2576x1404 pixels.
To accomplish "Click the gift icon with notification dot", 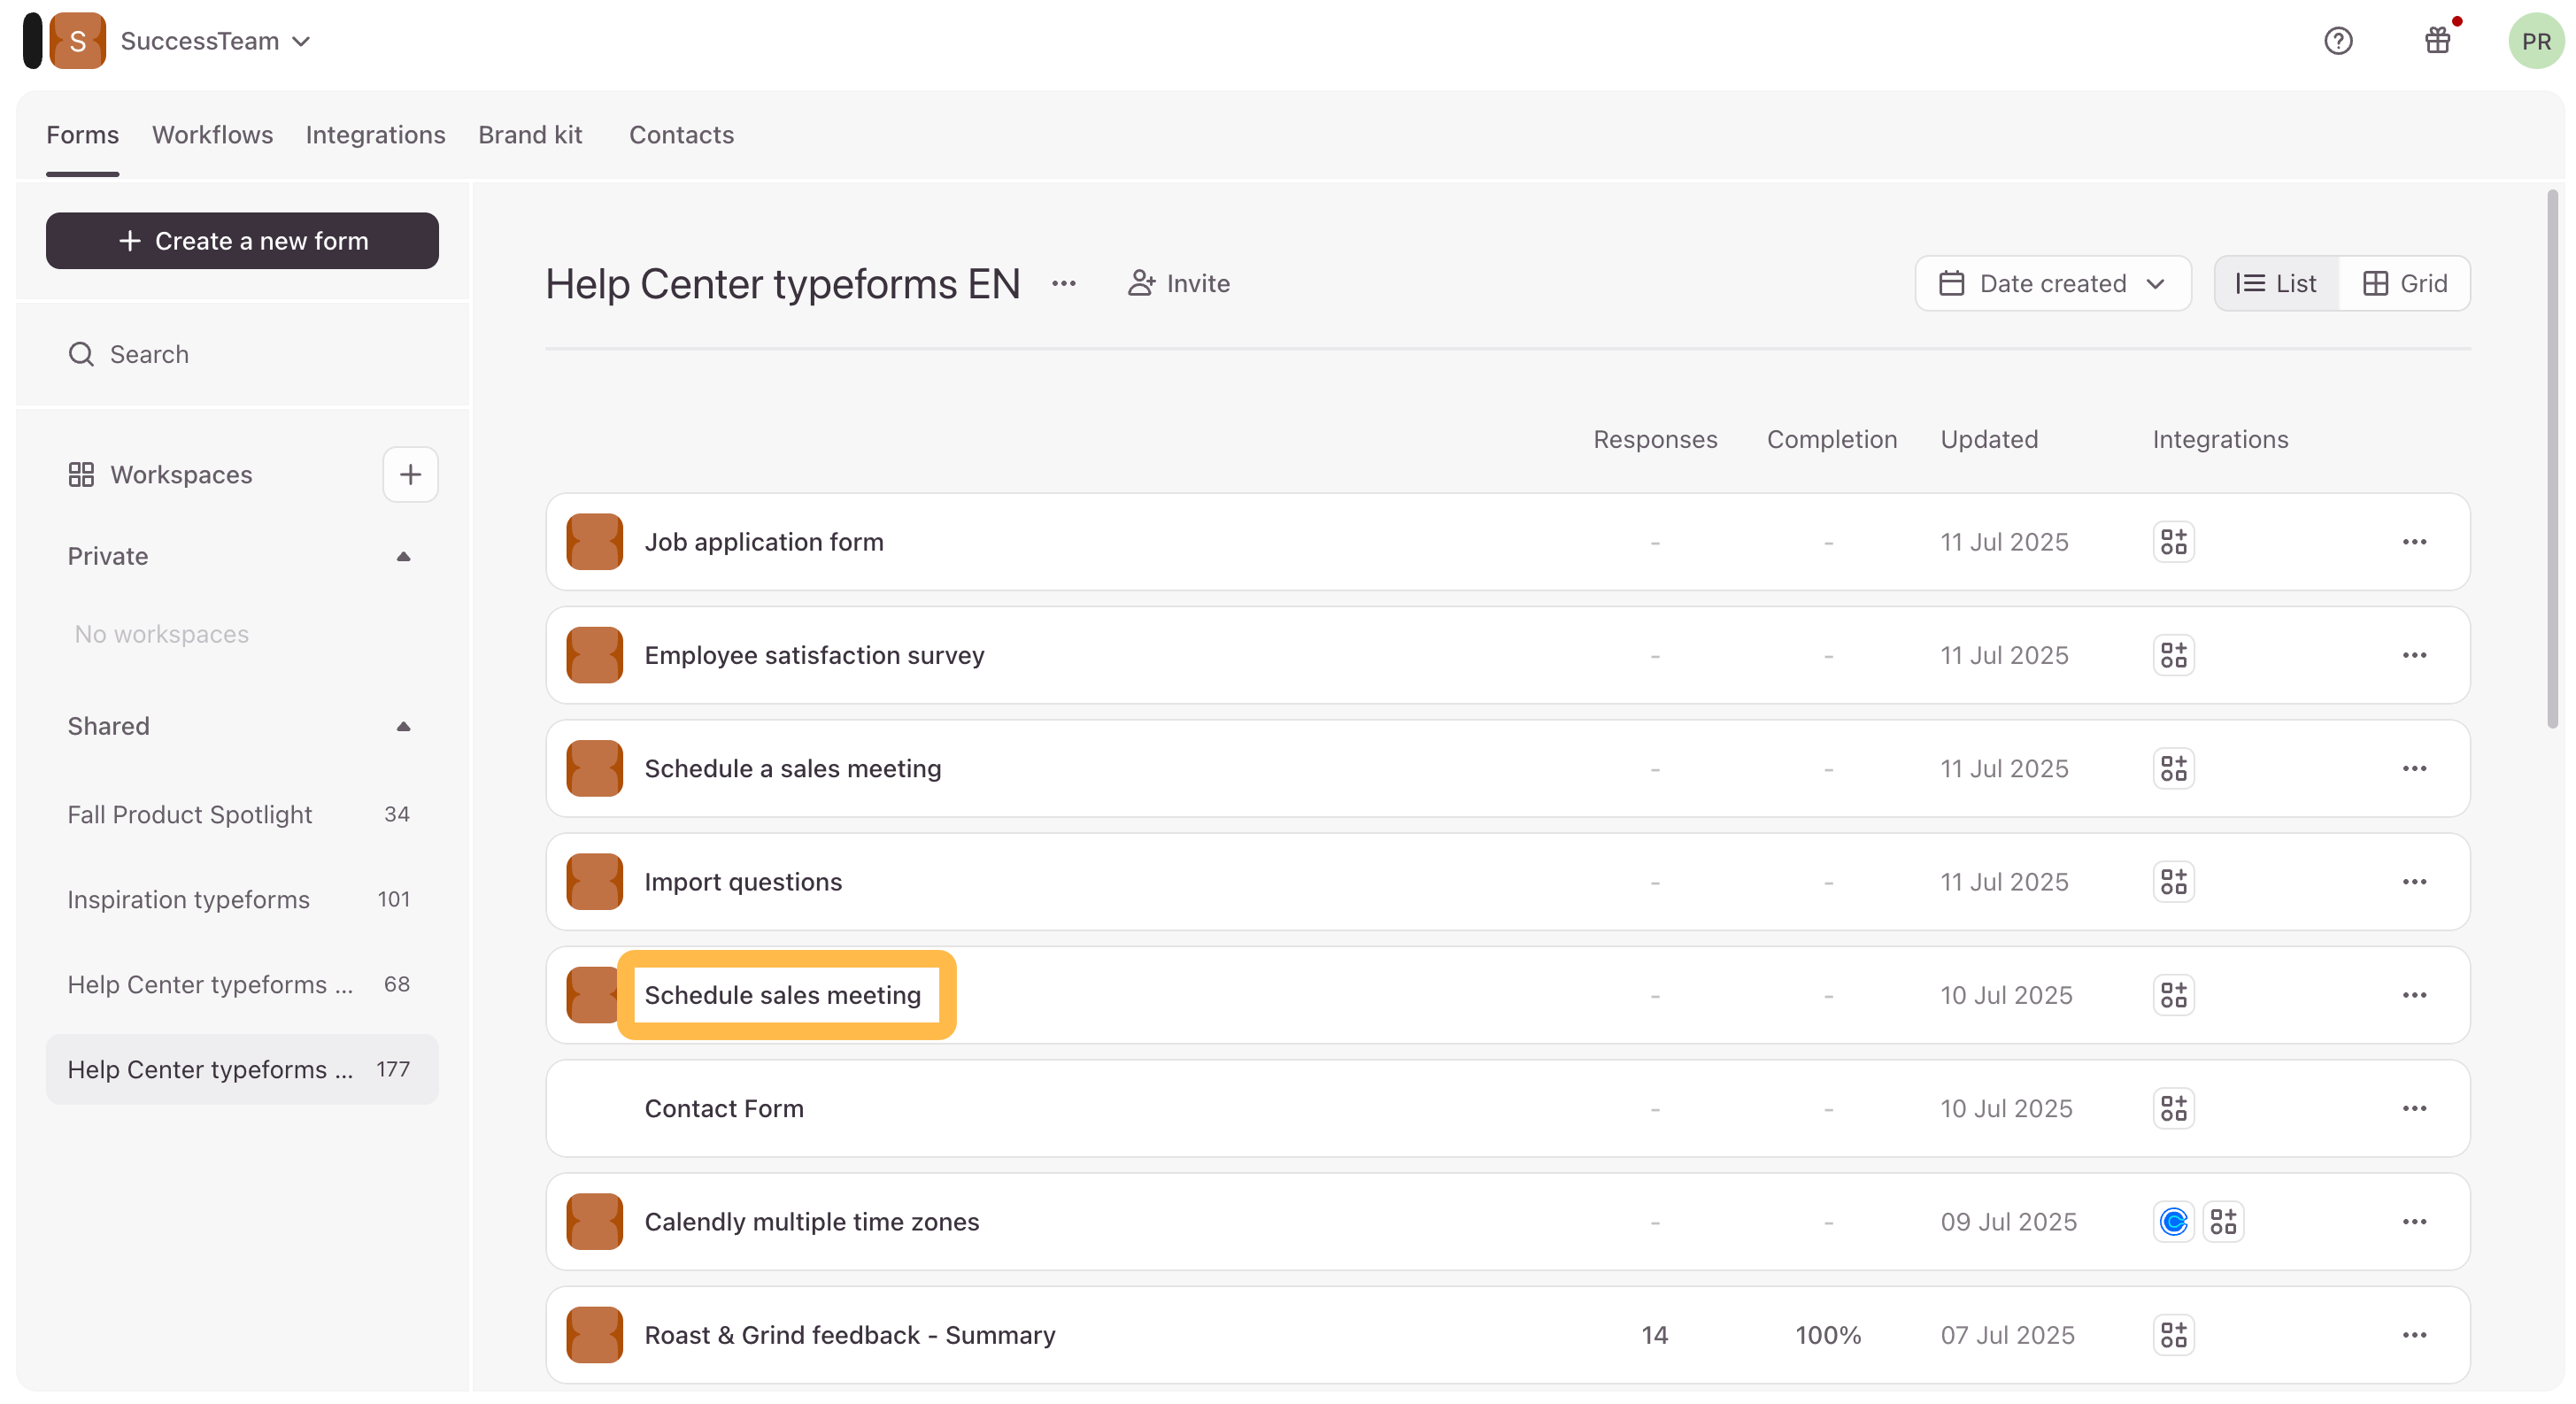I will (2437, 40).
